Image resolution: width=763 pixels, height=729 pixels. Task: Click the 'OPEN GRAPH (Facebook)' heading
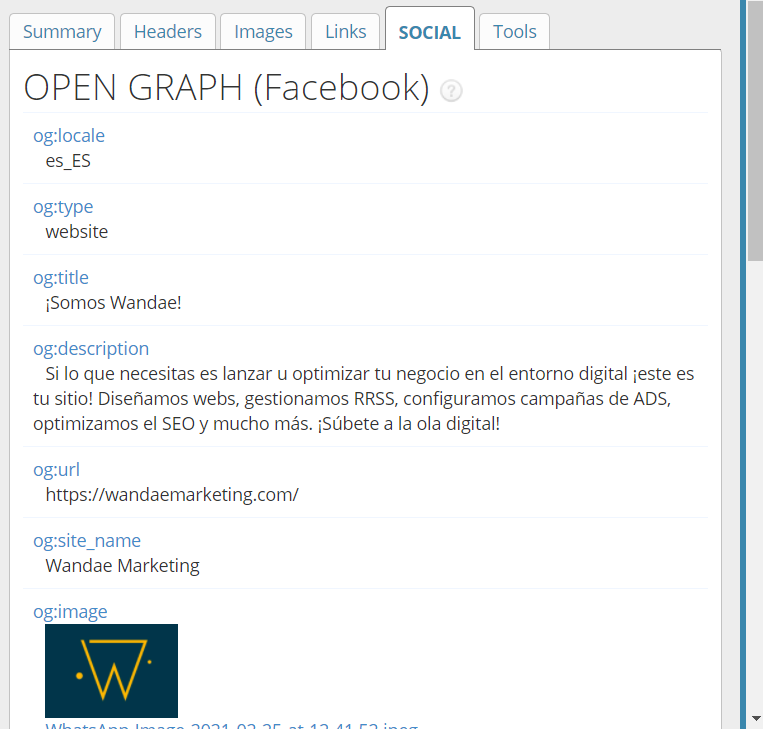pyautogui.click(x=227, y=88)
